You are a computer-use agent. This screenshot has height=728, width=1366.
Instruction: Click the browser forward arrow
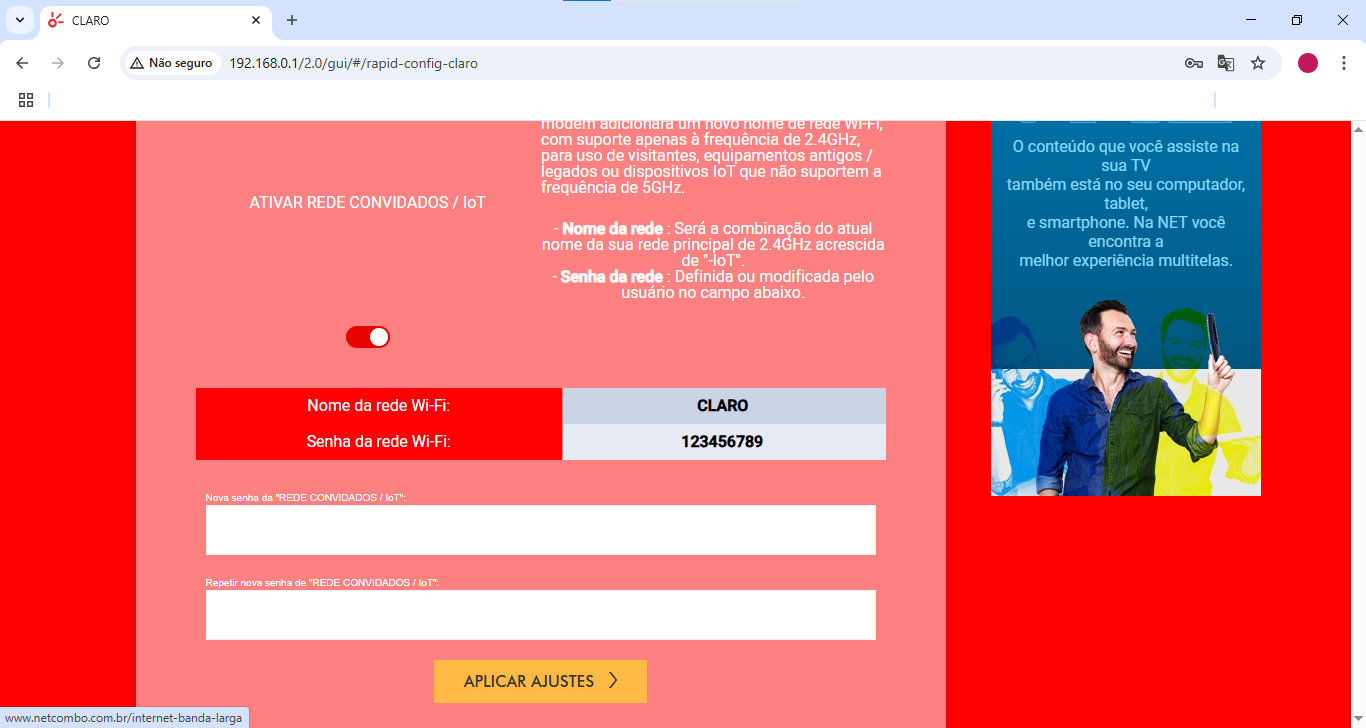(58, 63)
